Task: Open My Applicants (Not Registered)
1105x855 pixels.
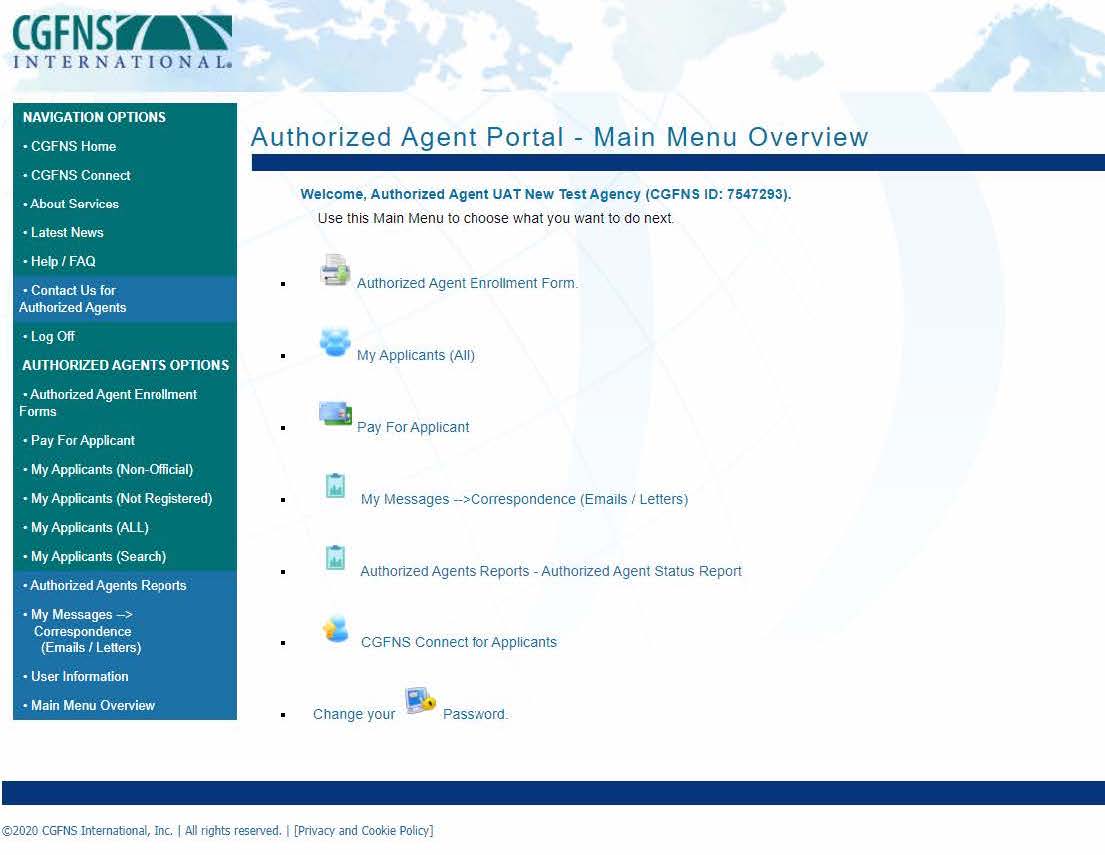Action: (x=121, y=498)
